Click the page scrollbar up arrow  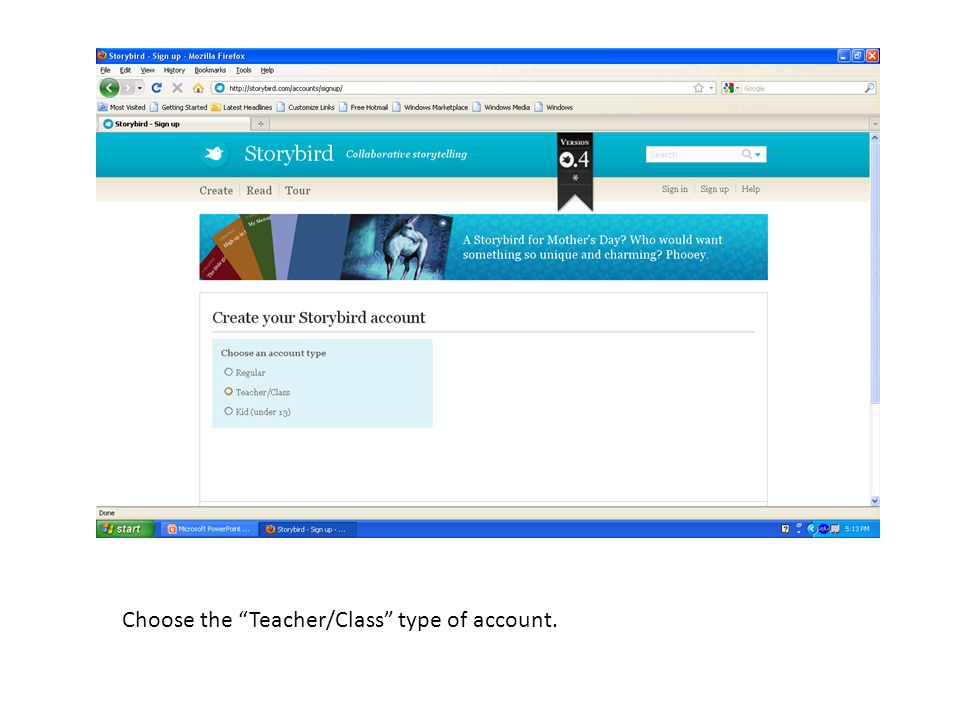pyautogui.click(x=875, y=138)
